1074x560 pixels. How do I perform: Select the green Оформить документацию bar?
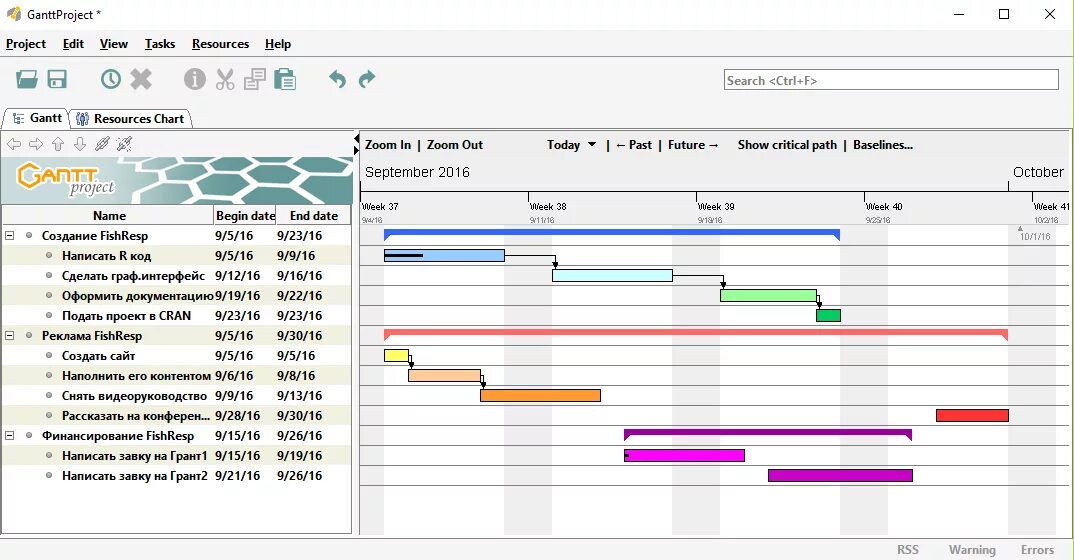(769, 295)
